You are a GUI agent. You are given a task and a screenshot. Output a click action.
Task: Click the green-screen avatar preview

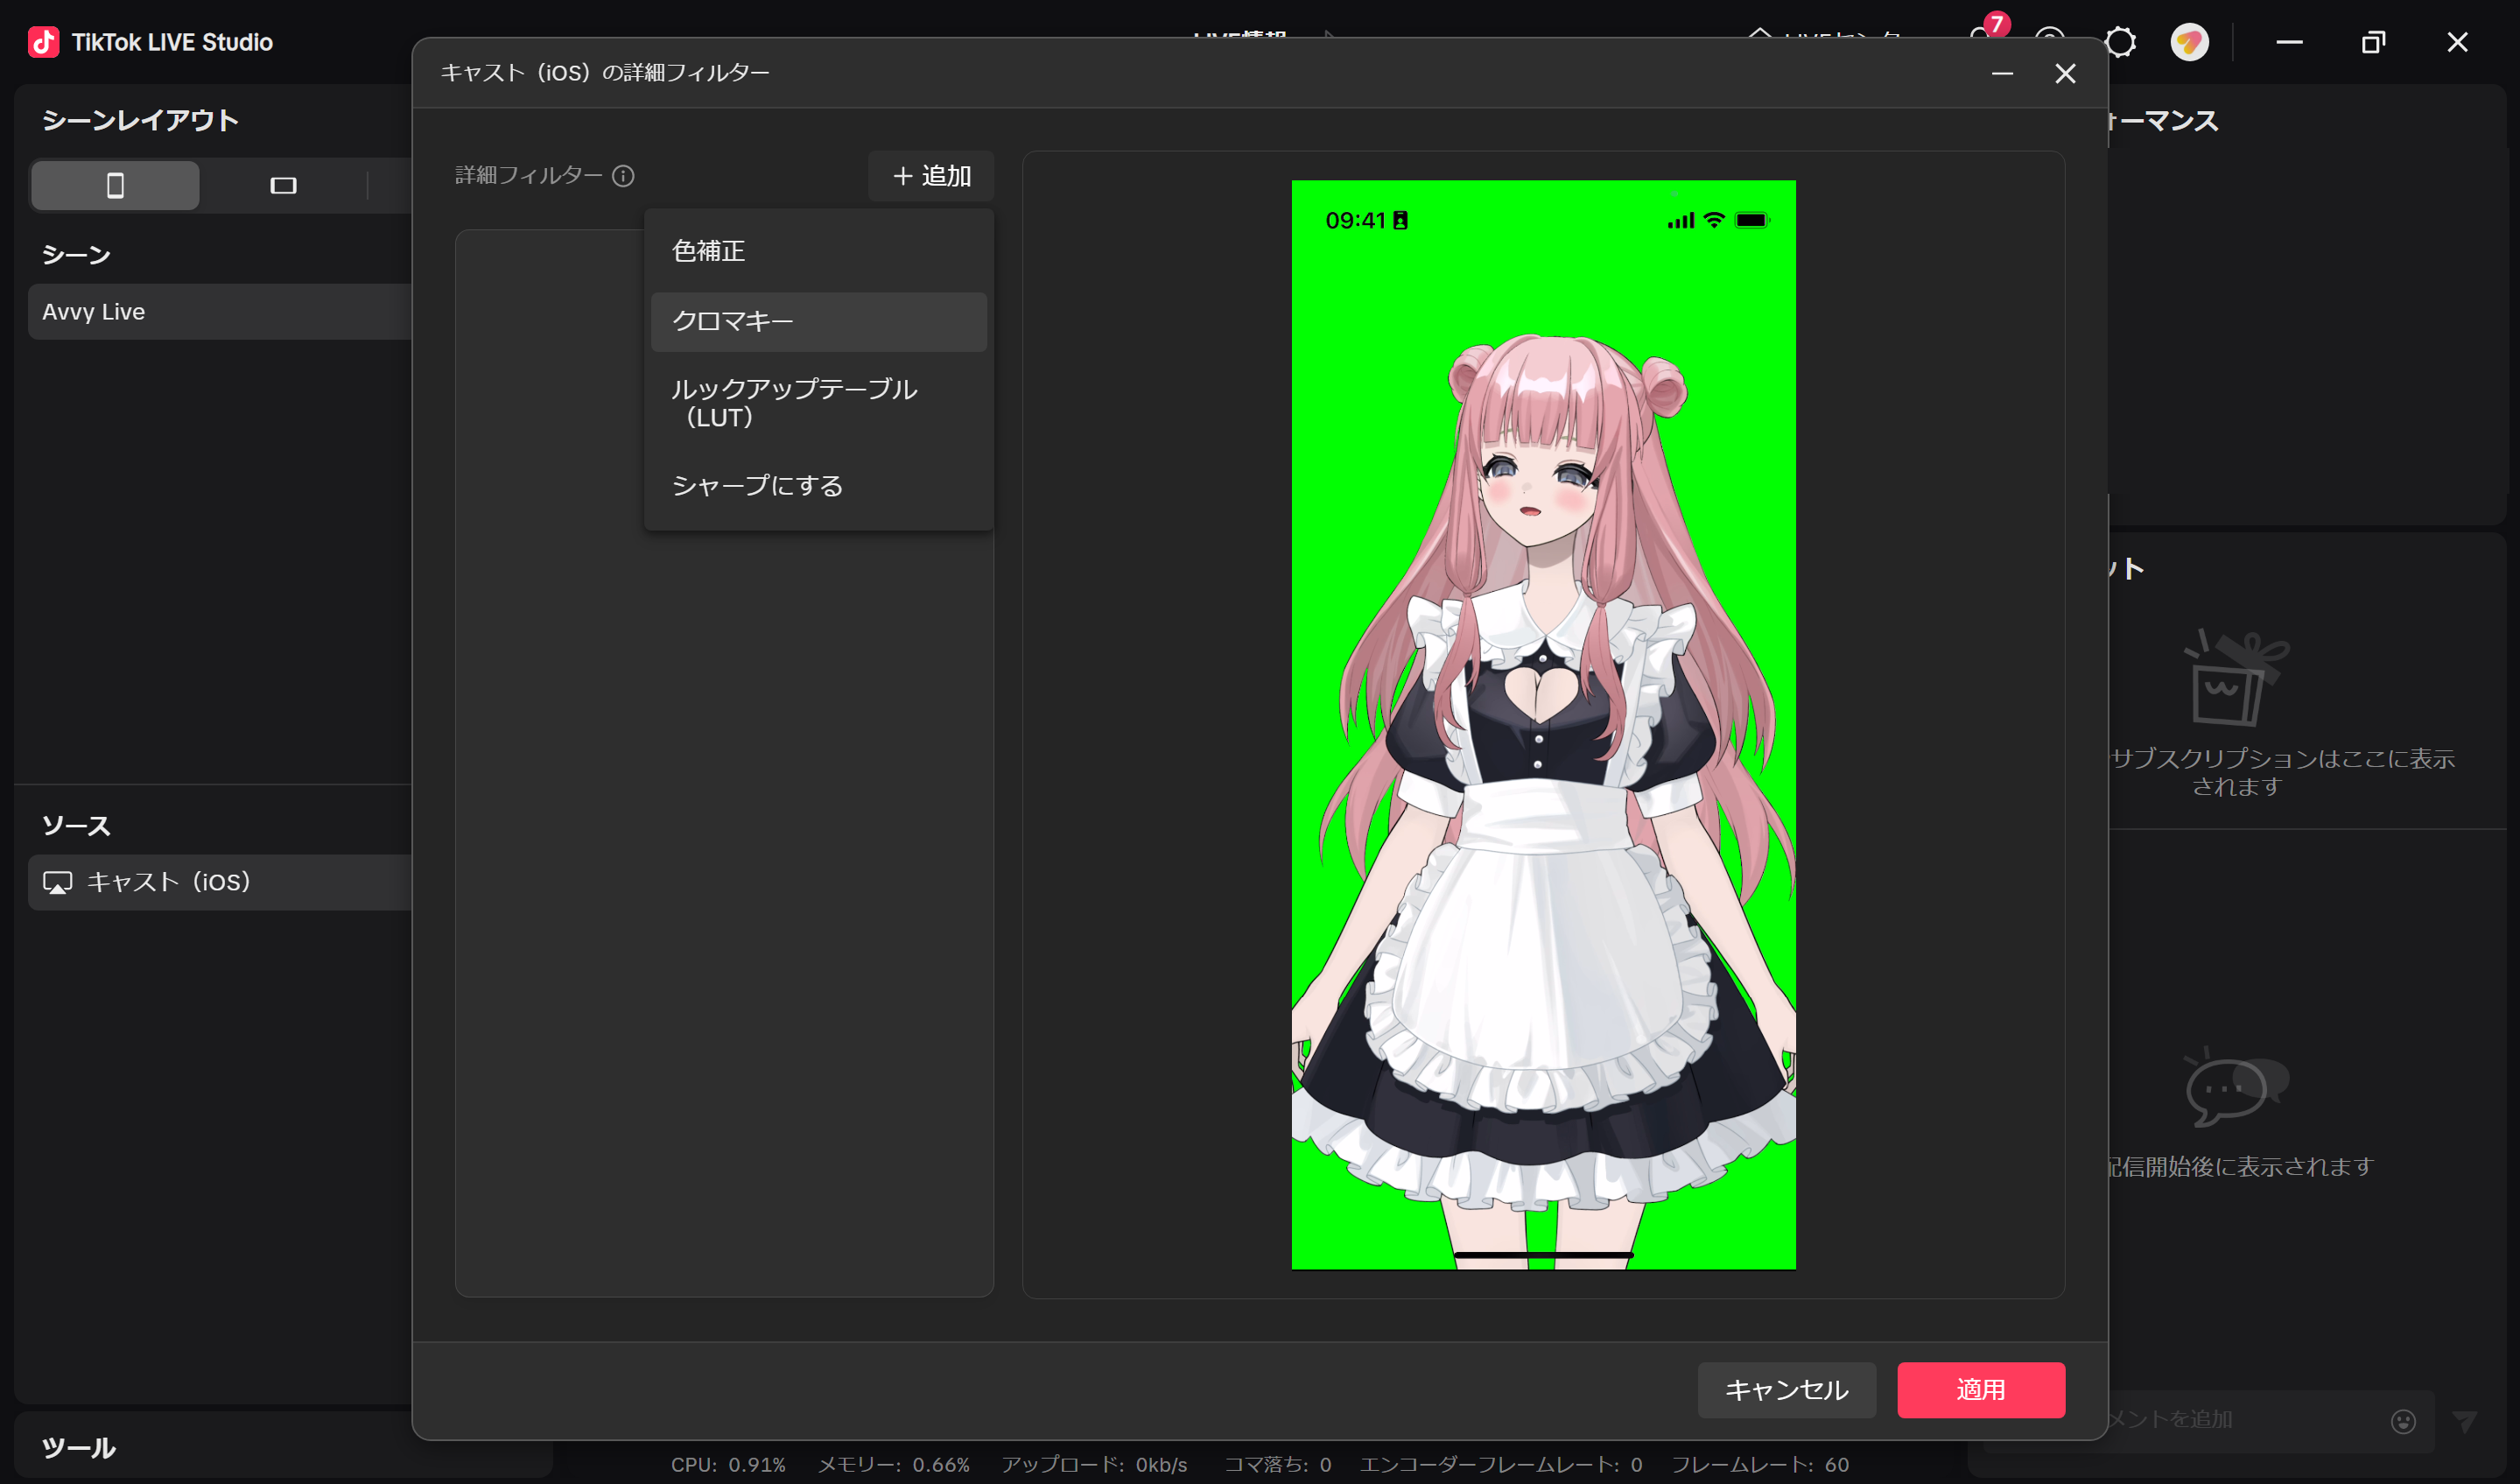pos(1543,725)
